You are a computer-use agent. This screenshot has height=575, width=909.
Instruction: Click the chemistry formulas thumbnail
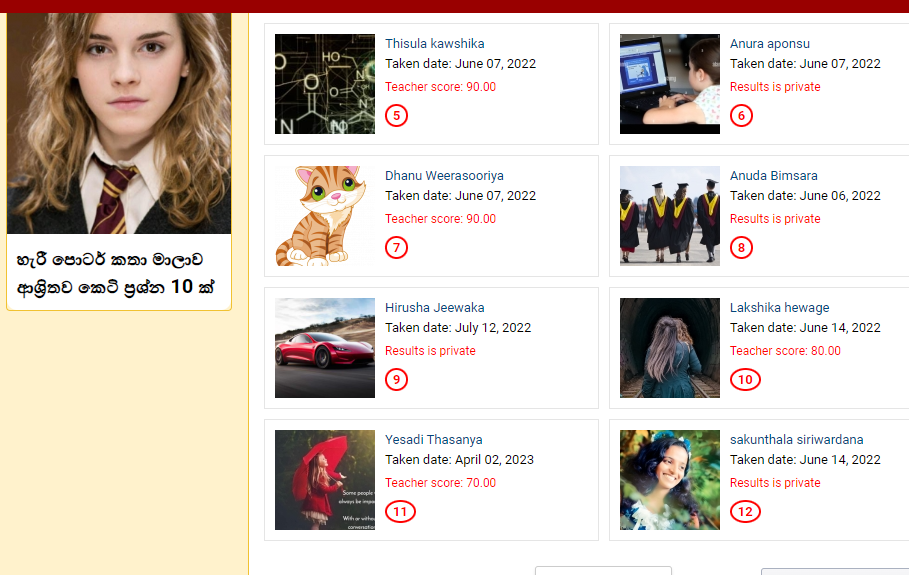325,84
